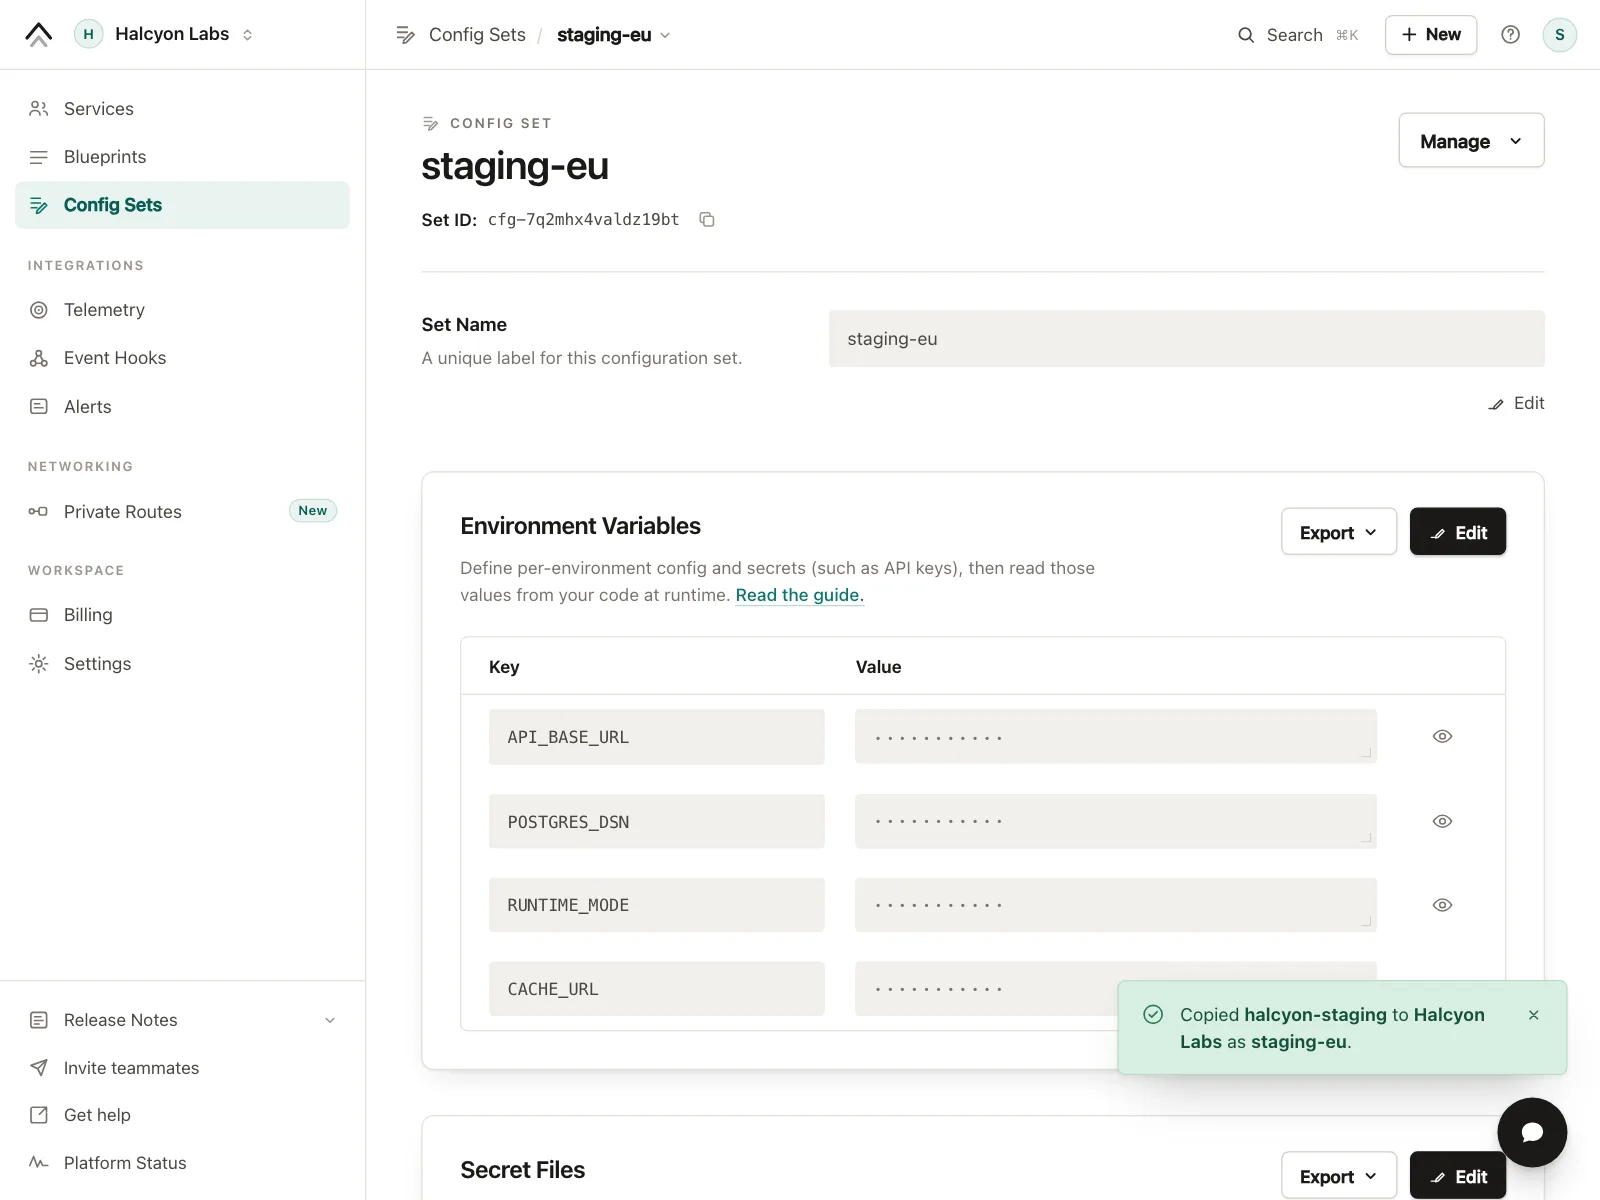Open the user avatar S menu
Screen dimensions: 1600x1200
tap(1559, 35)
